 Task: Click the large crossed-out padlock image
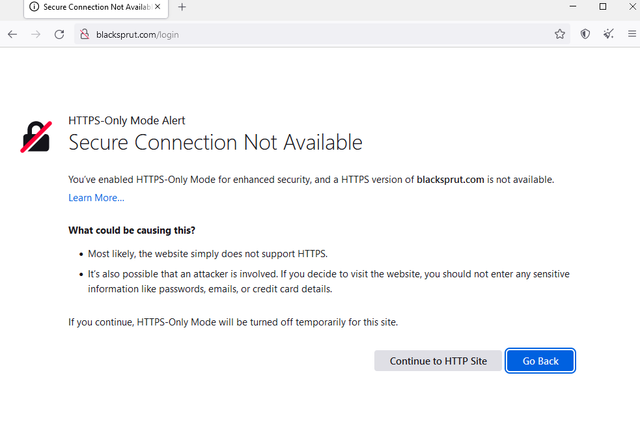pyautogui.click(x=36, y=137)
